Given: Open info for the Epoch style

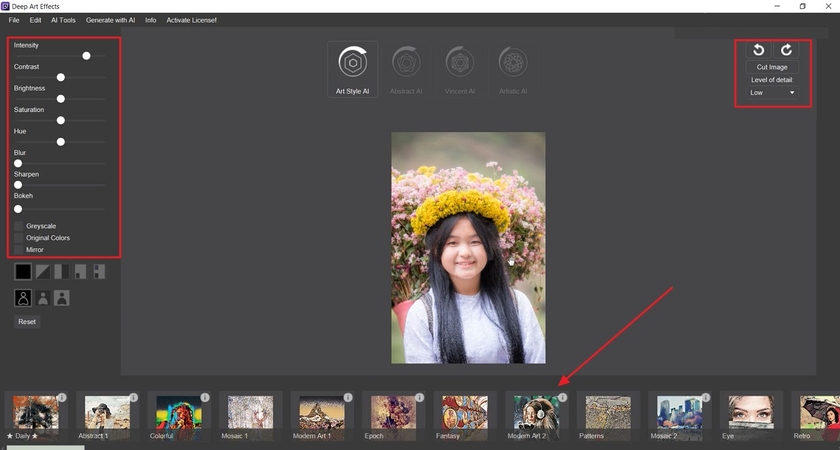Looking at the screenshot, I should pos(419,398).
